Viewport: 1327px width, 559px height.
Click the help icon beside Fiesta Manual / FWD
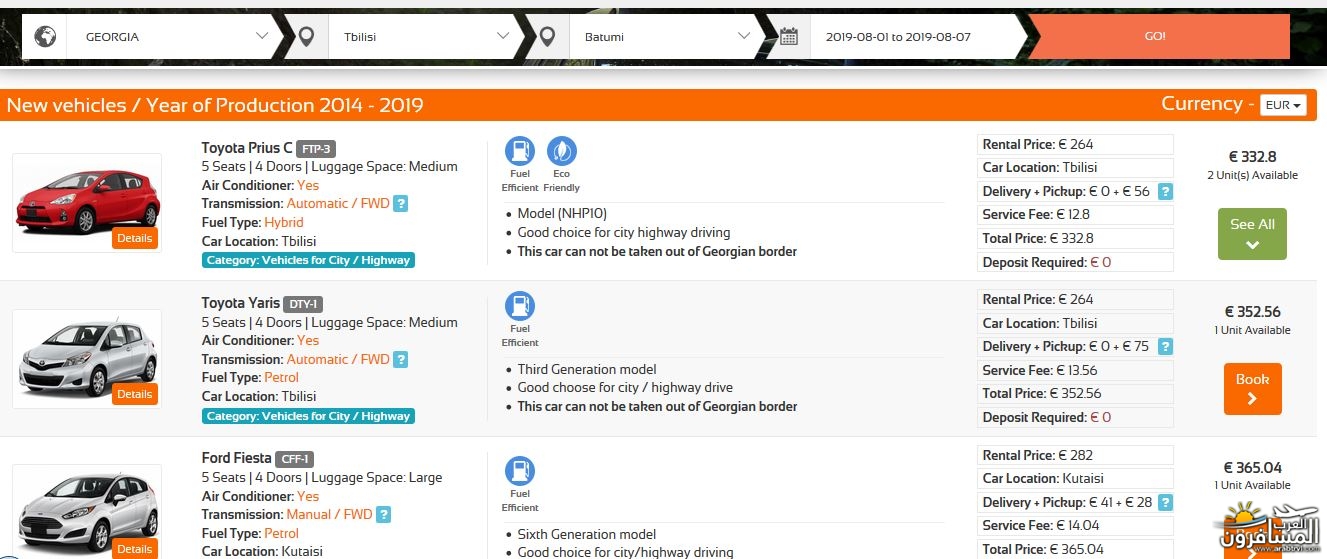(383, 515)
